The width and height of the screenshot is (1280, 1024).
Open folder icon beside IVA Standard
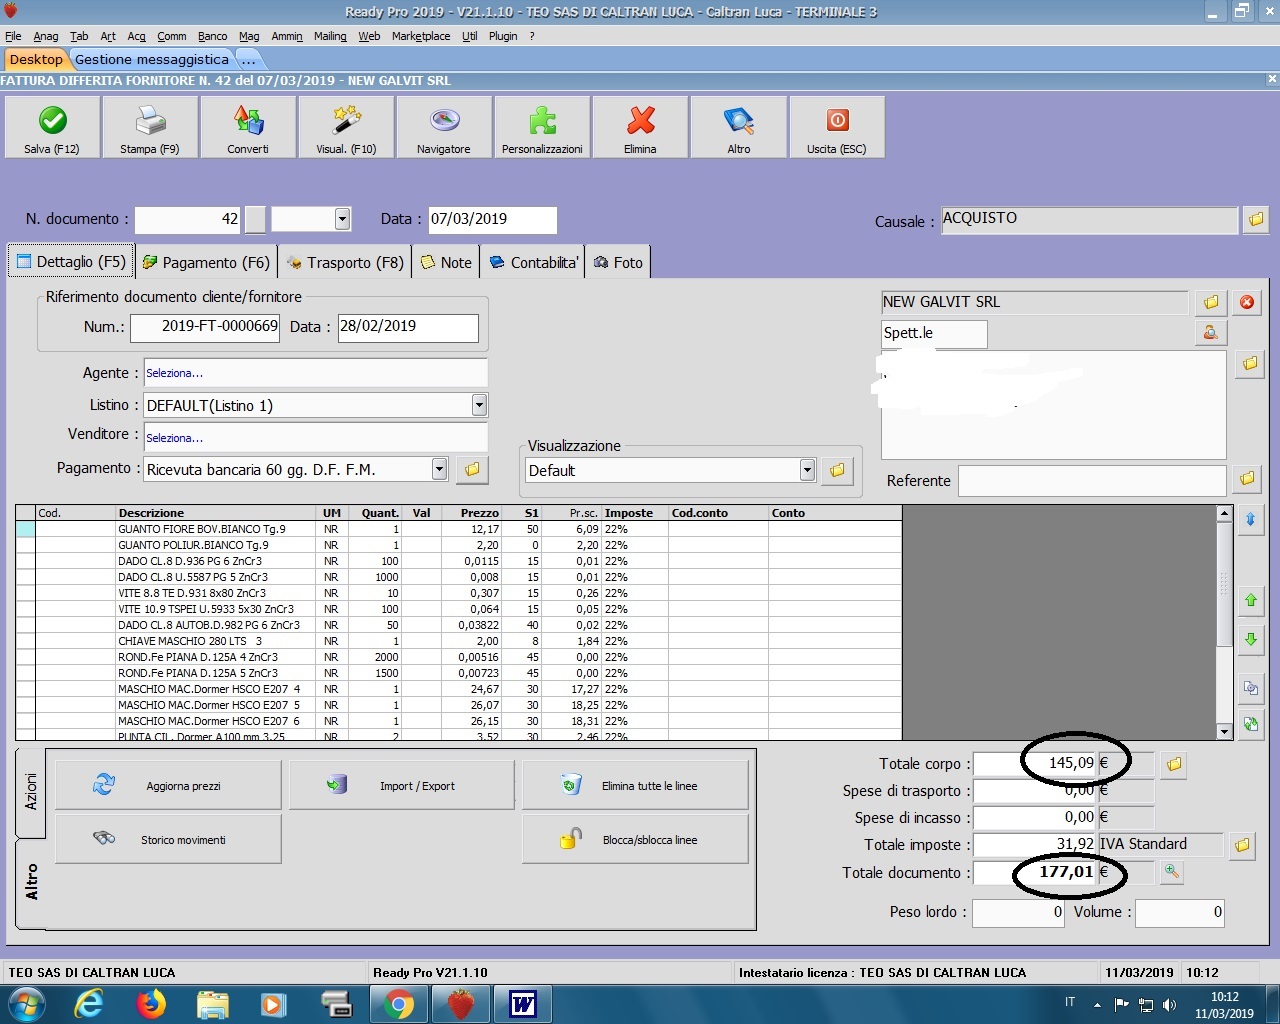(1242, 845)
